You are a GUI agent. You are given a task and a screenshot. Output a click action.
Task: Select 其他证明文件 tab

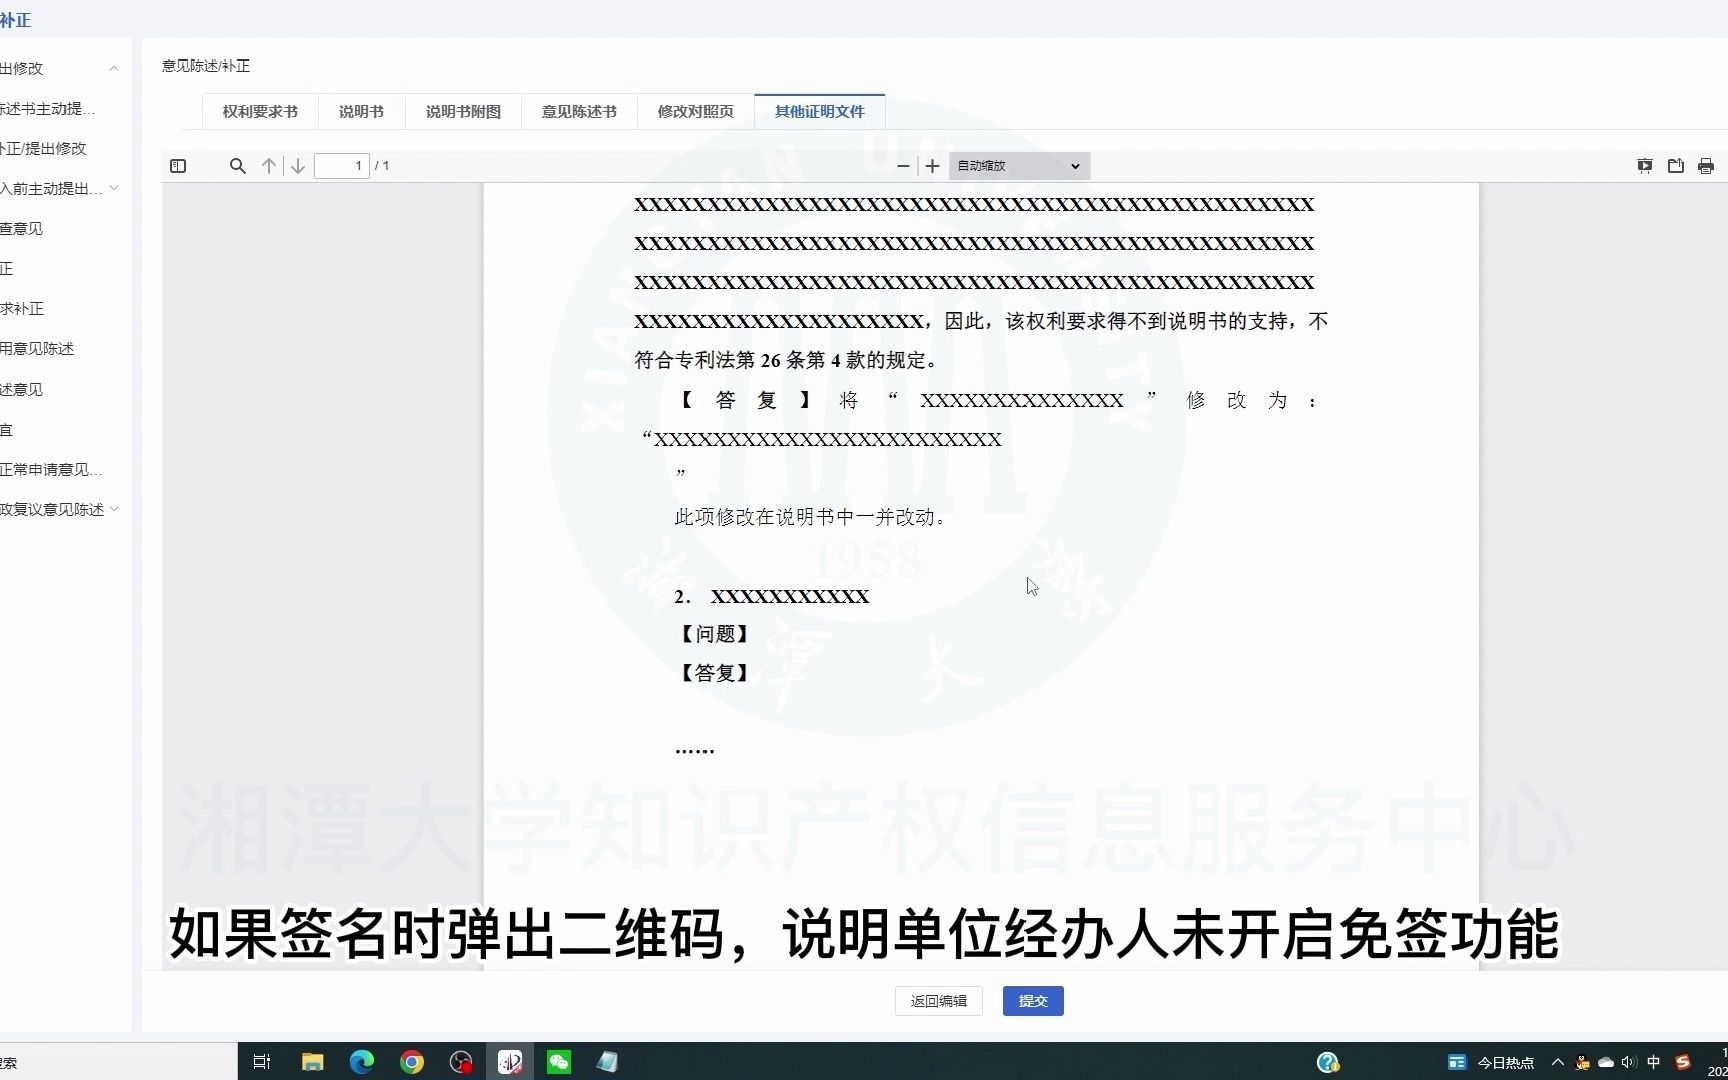point(819,112)
